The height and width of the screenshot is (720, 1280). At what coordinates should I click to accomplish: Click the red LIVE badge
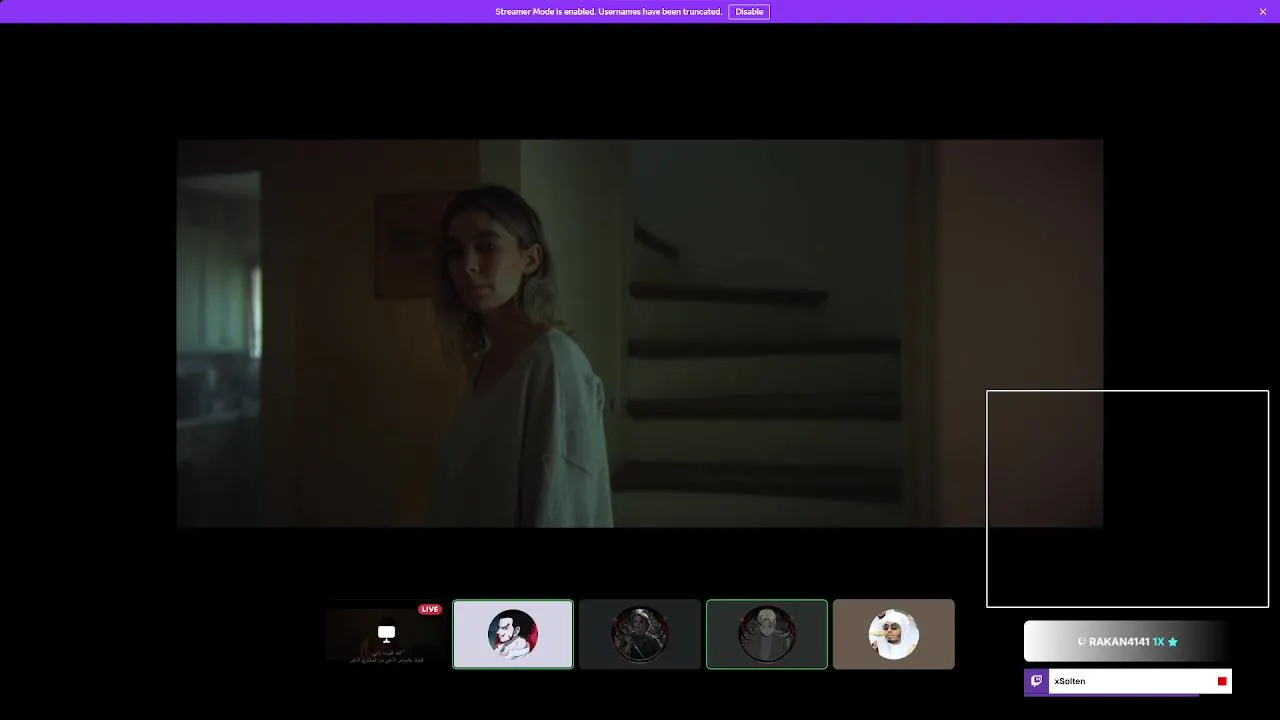tap(430, 609)
